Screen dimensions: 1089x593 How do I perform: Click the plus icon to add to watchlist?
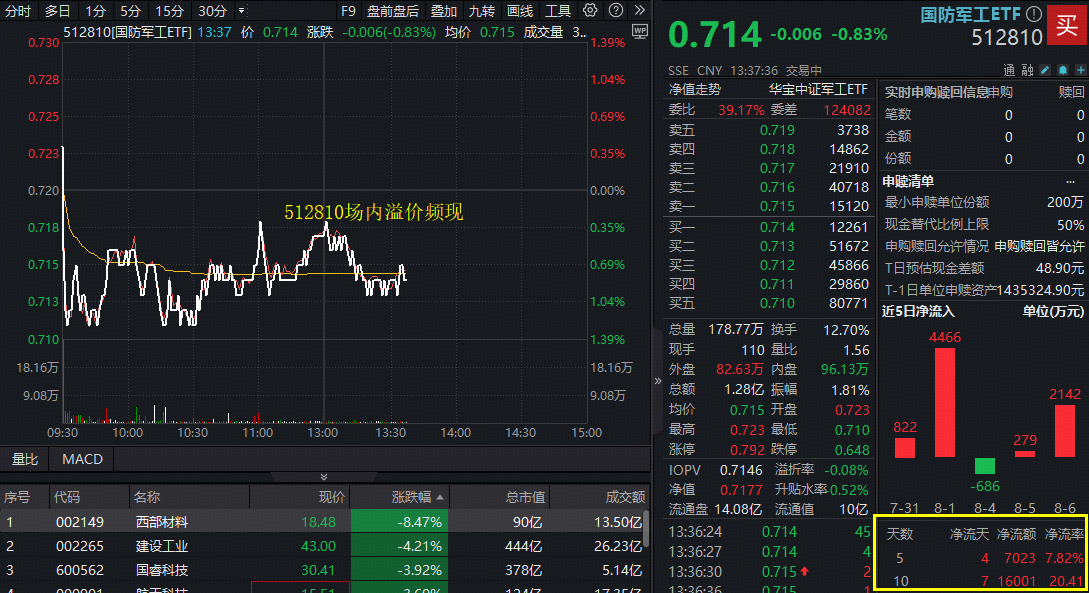tap(1082, 69)
